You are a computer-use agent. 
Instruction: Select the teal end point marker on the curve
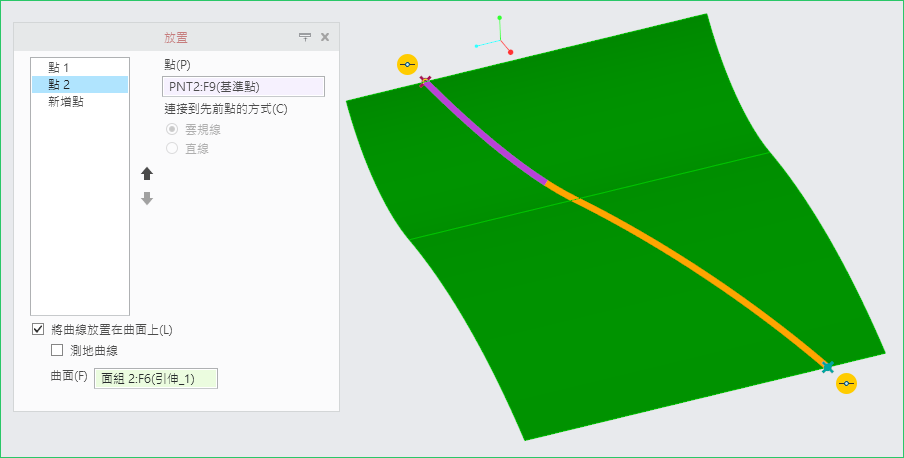tap(828, 367)
